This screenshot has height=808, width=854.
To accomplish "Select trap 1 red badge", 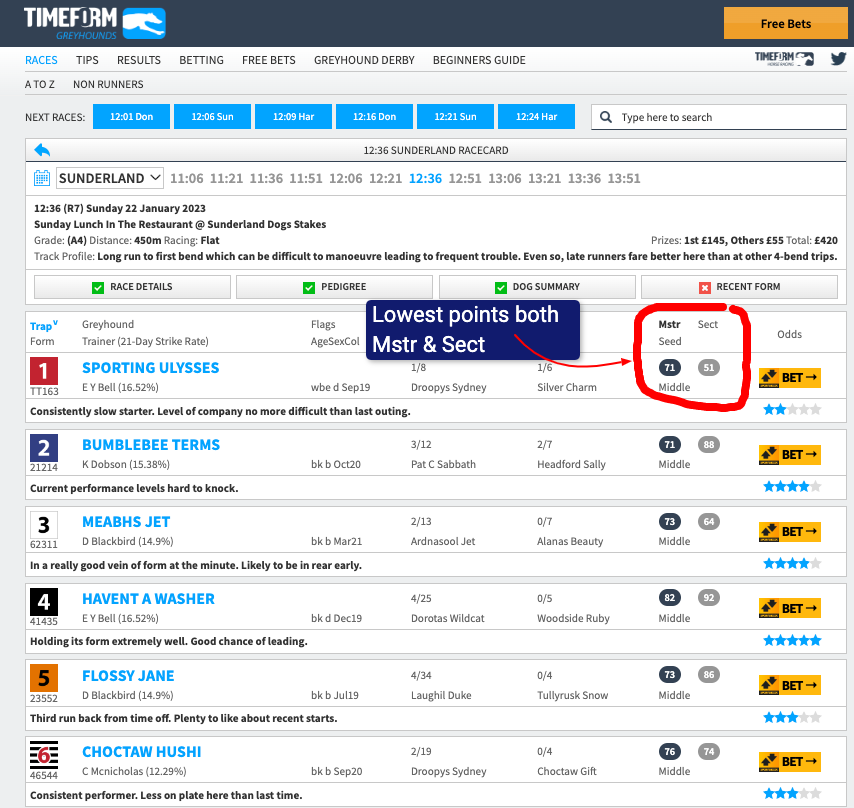I will [44, 371].
